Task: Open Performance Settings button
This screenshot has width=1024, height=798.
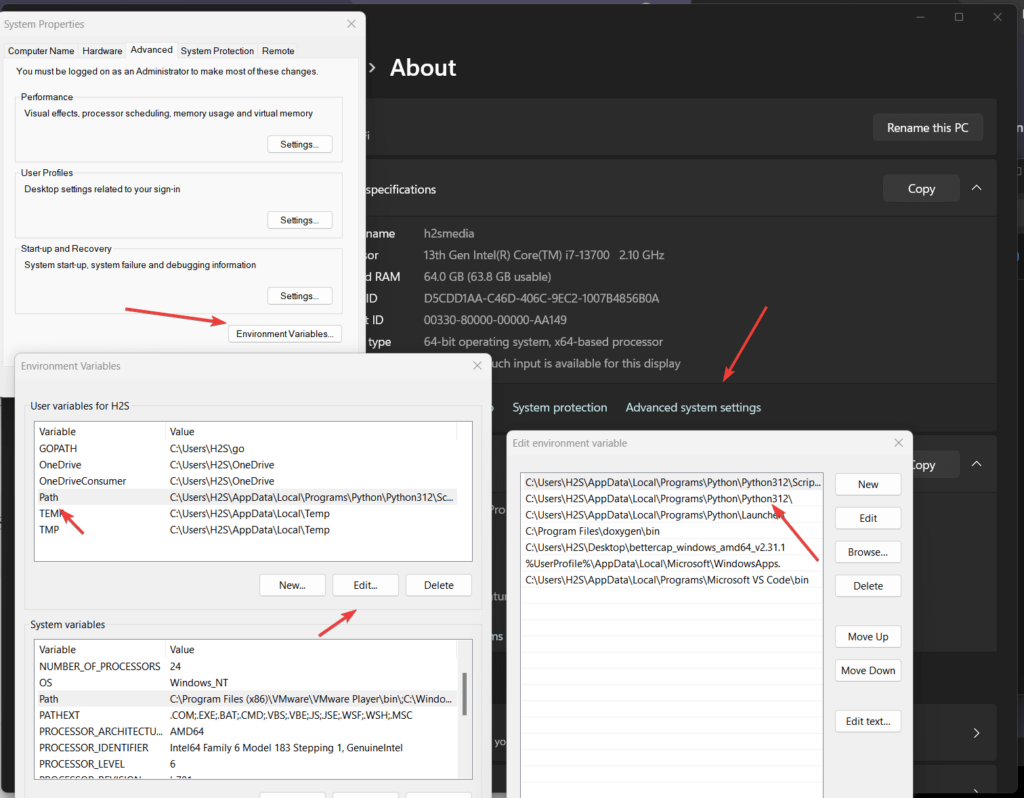Action: pos(299,144)
